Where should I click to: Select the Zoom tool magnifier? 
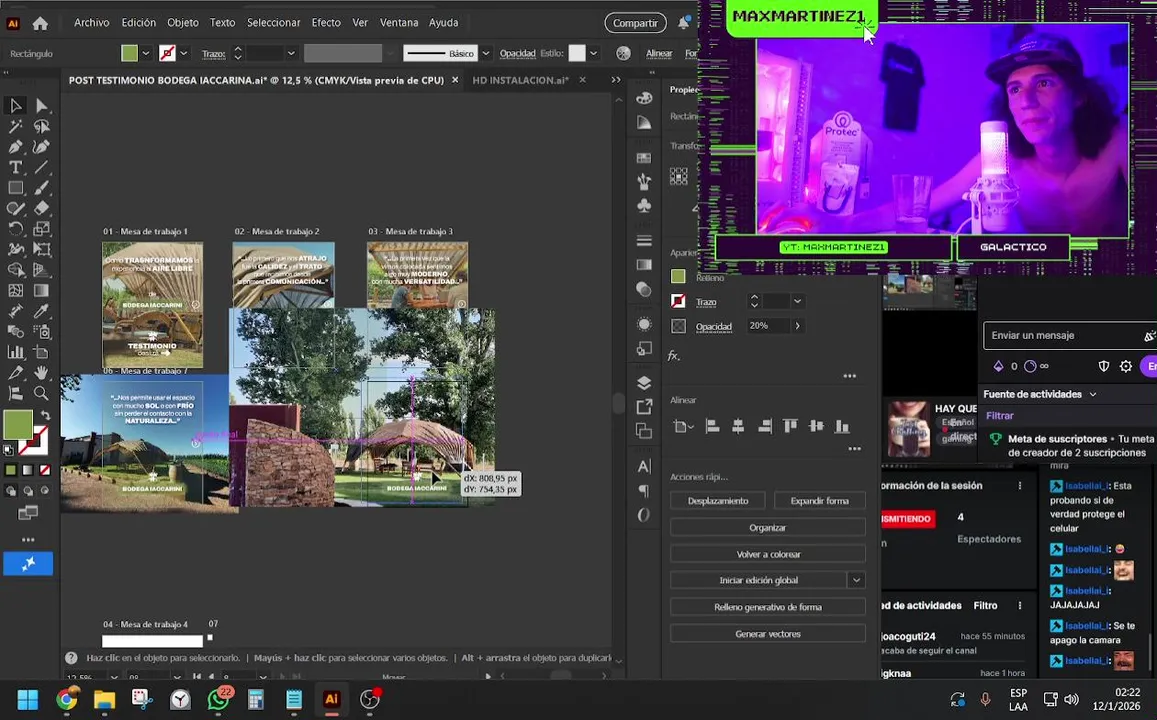tap(41, 393)
